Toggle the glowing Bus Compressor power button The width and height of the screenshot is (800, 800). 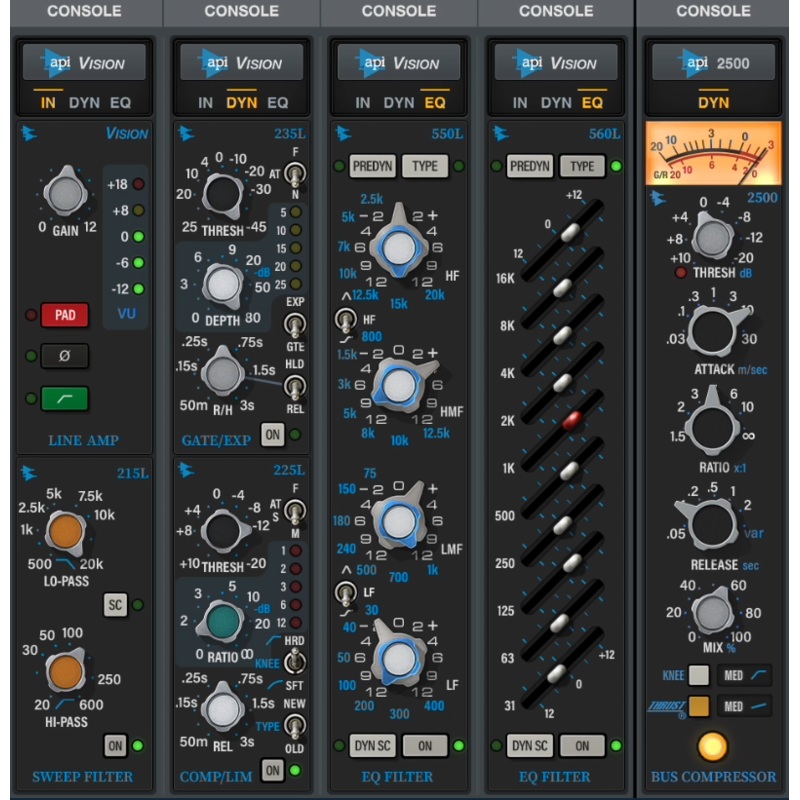pos(712,746)
